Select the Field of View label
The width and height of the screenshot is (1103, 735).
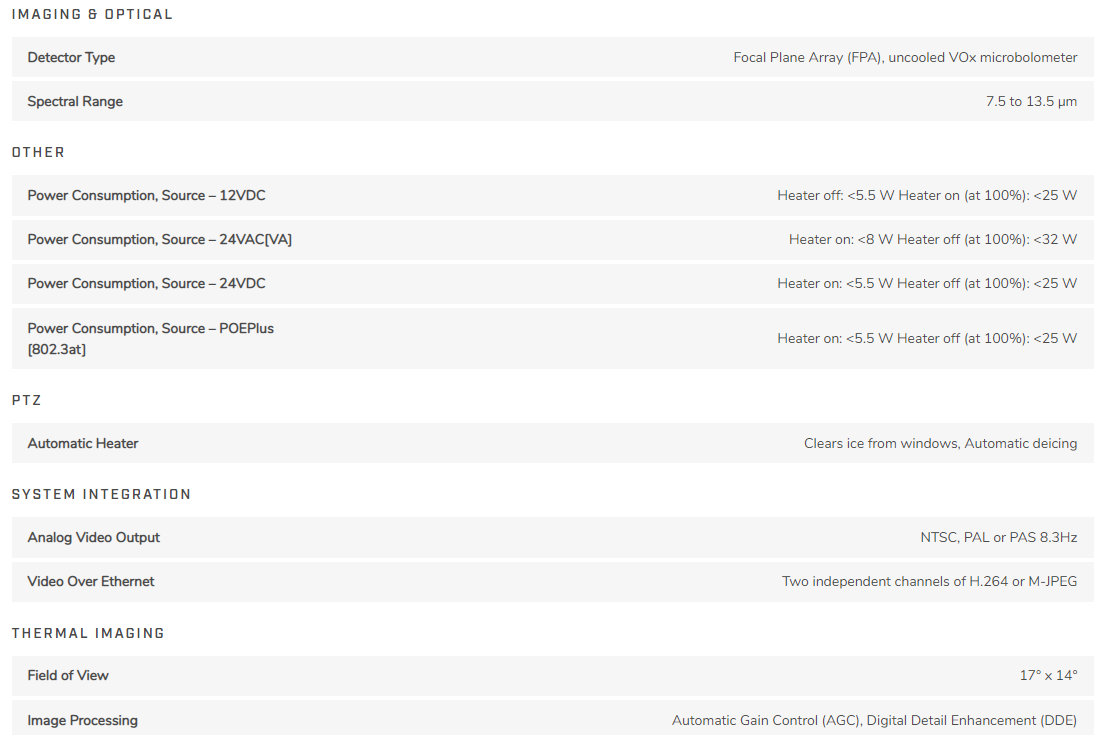point(68,675)
